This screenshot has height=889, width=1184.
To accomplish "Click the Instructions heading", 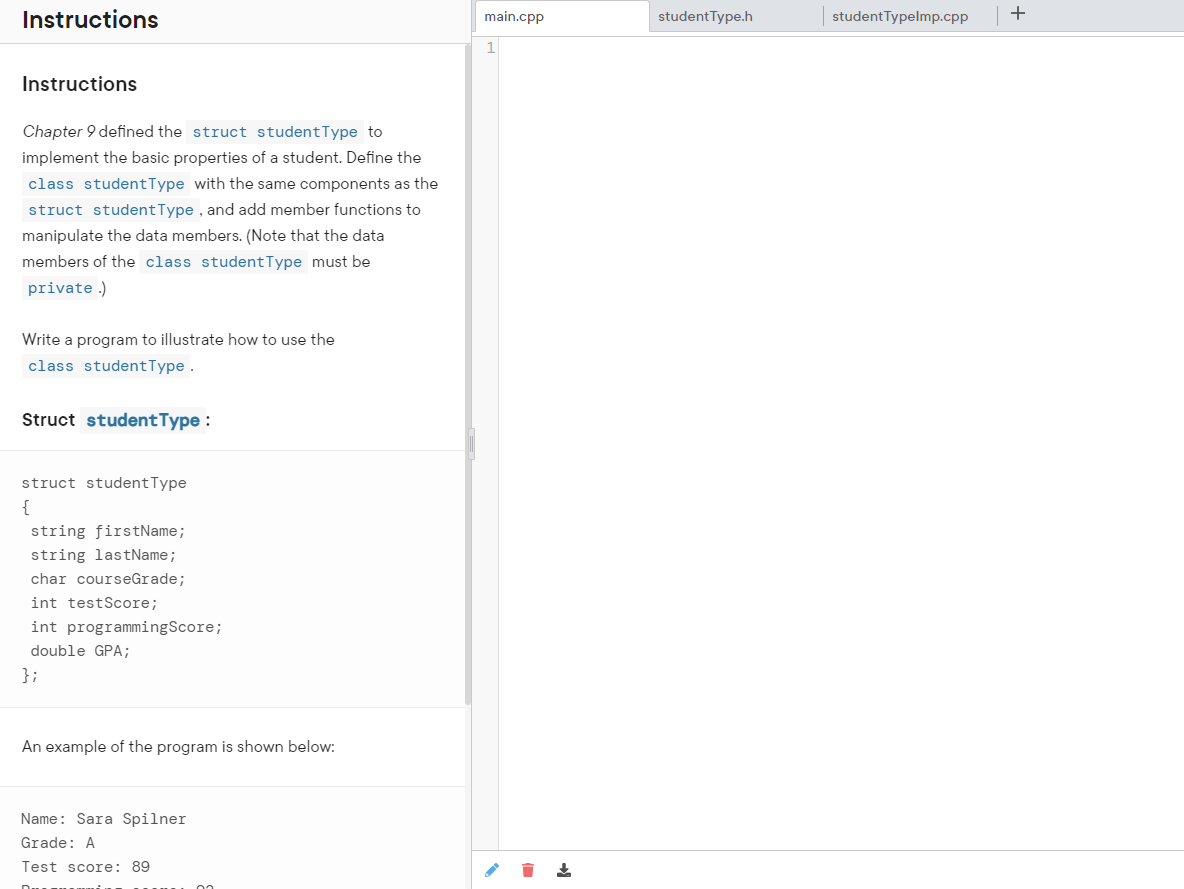I will 79,84.
